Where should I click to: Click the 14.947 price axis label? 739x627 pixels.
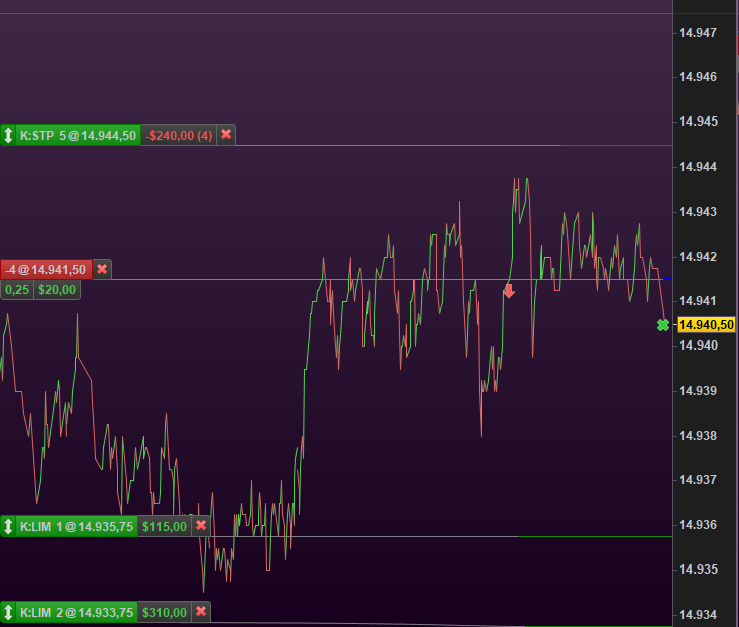pos(698,33)
